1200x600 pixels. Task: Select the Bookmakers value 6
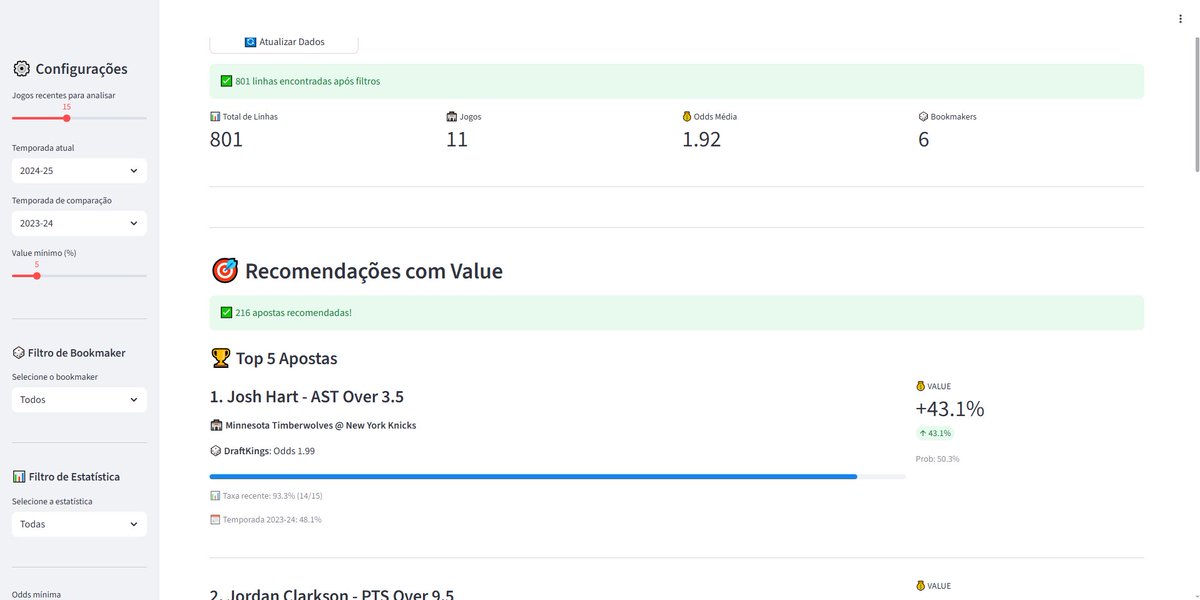(924, 140)
